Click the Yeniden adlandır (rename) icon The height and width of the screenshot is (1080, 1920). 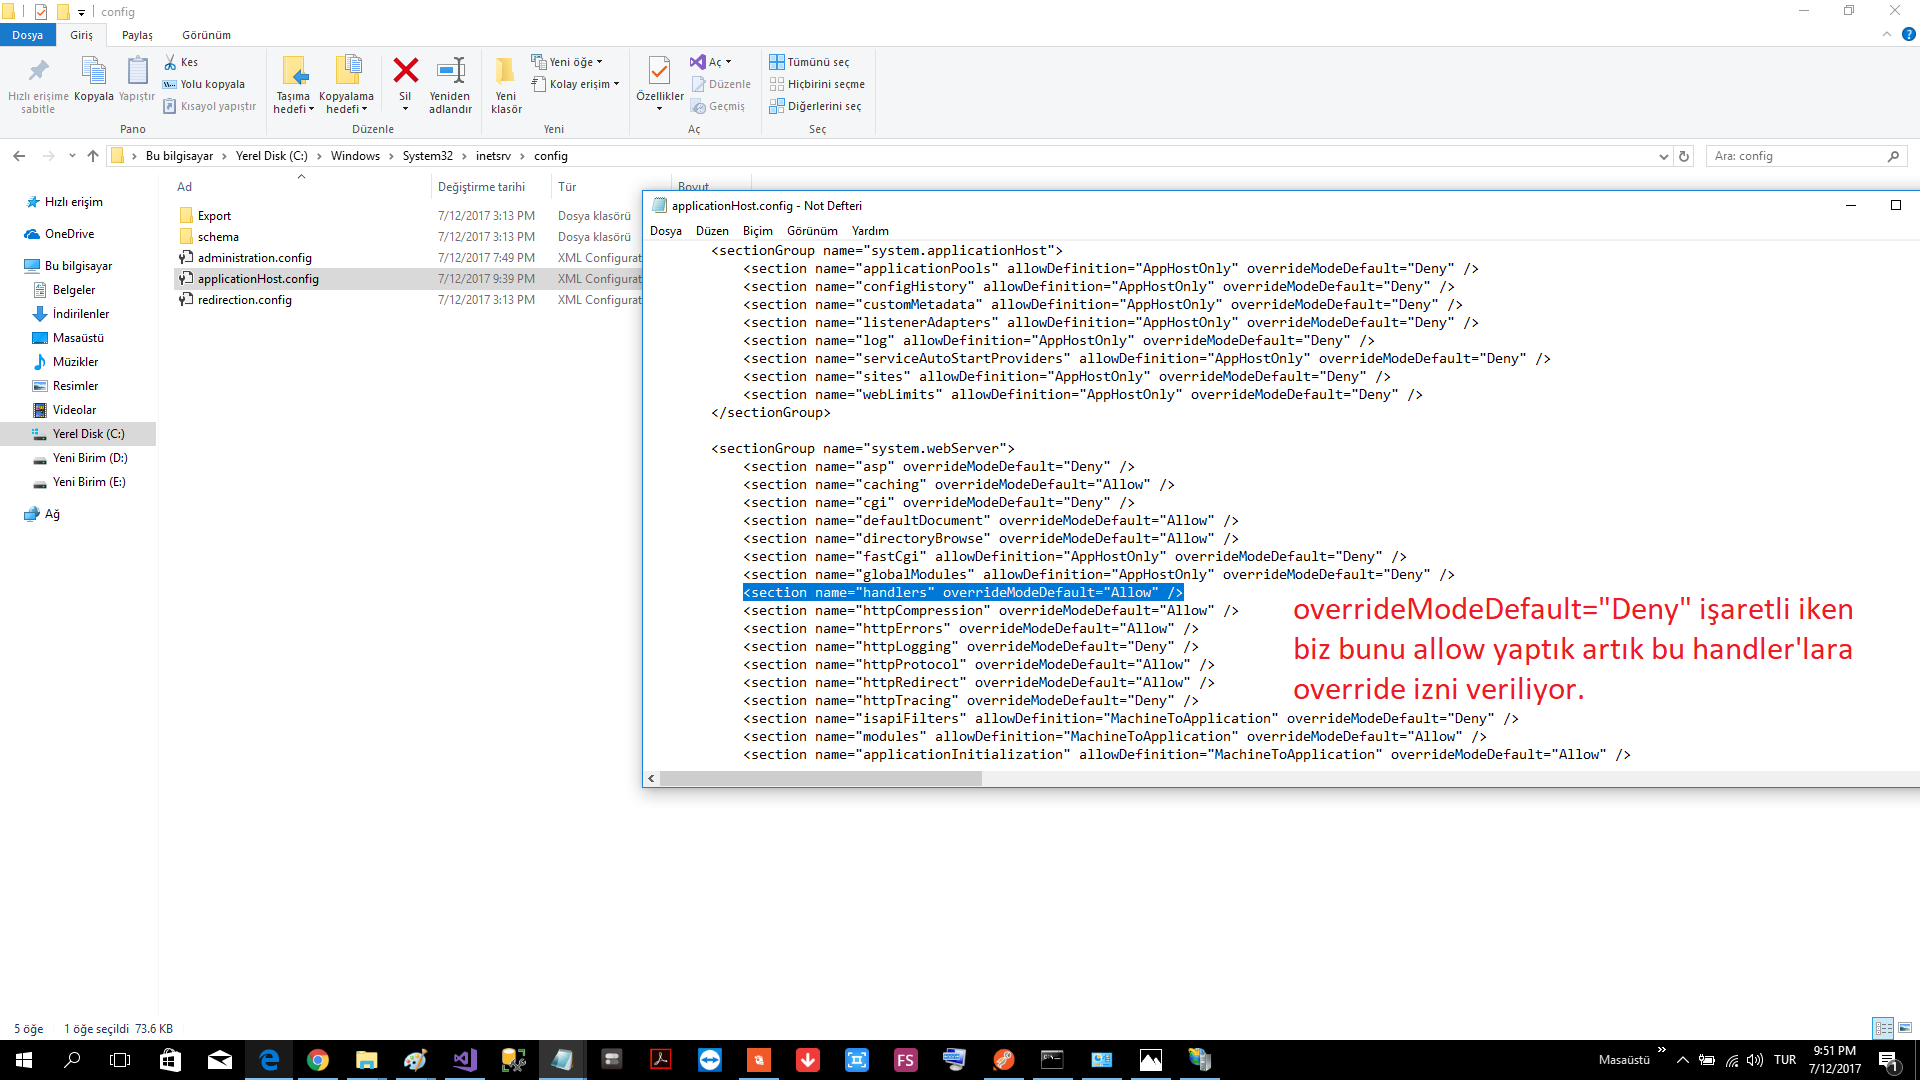[x=450, y=72]
